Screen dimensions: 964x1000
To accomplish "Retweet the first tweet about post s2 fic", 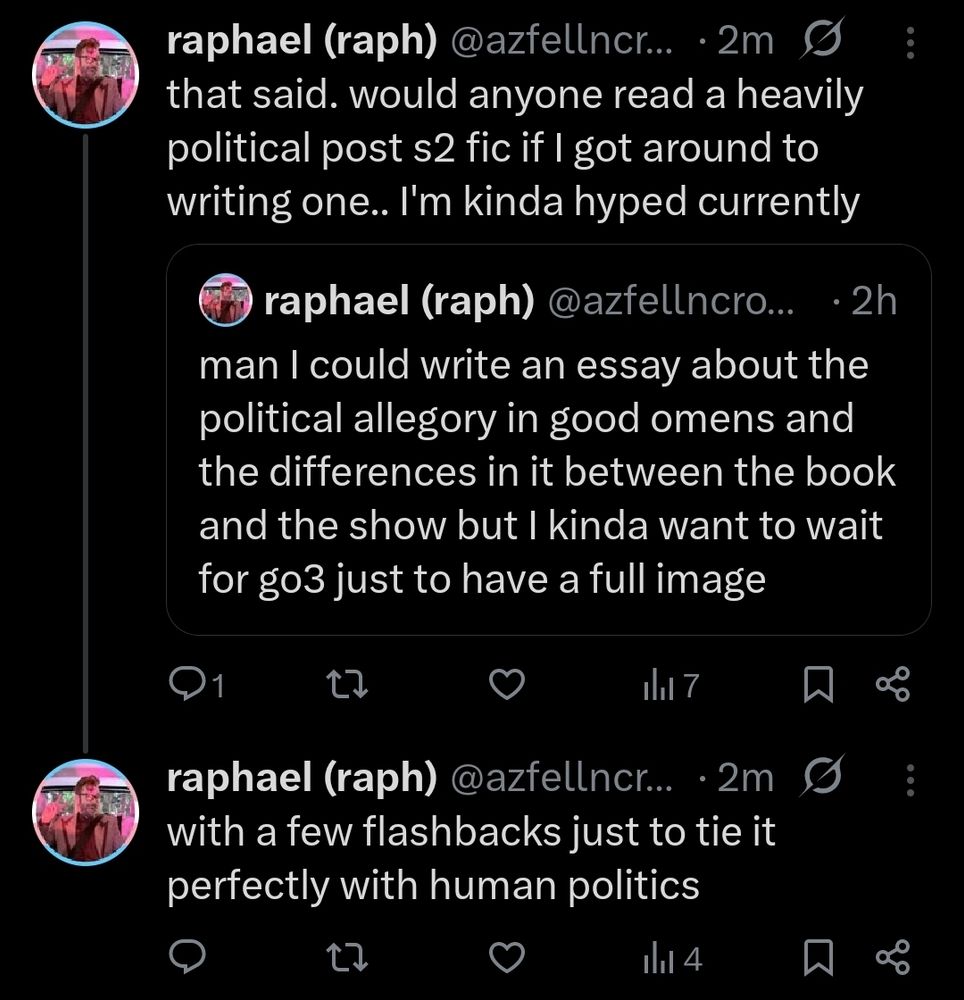I will point(349,685).
